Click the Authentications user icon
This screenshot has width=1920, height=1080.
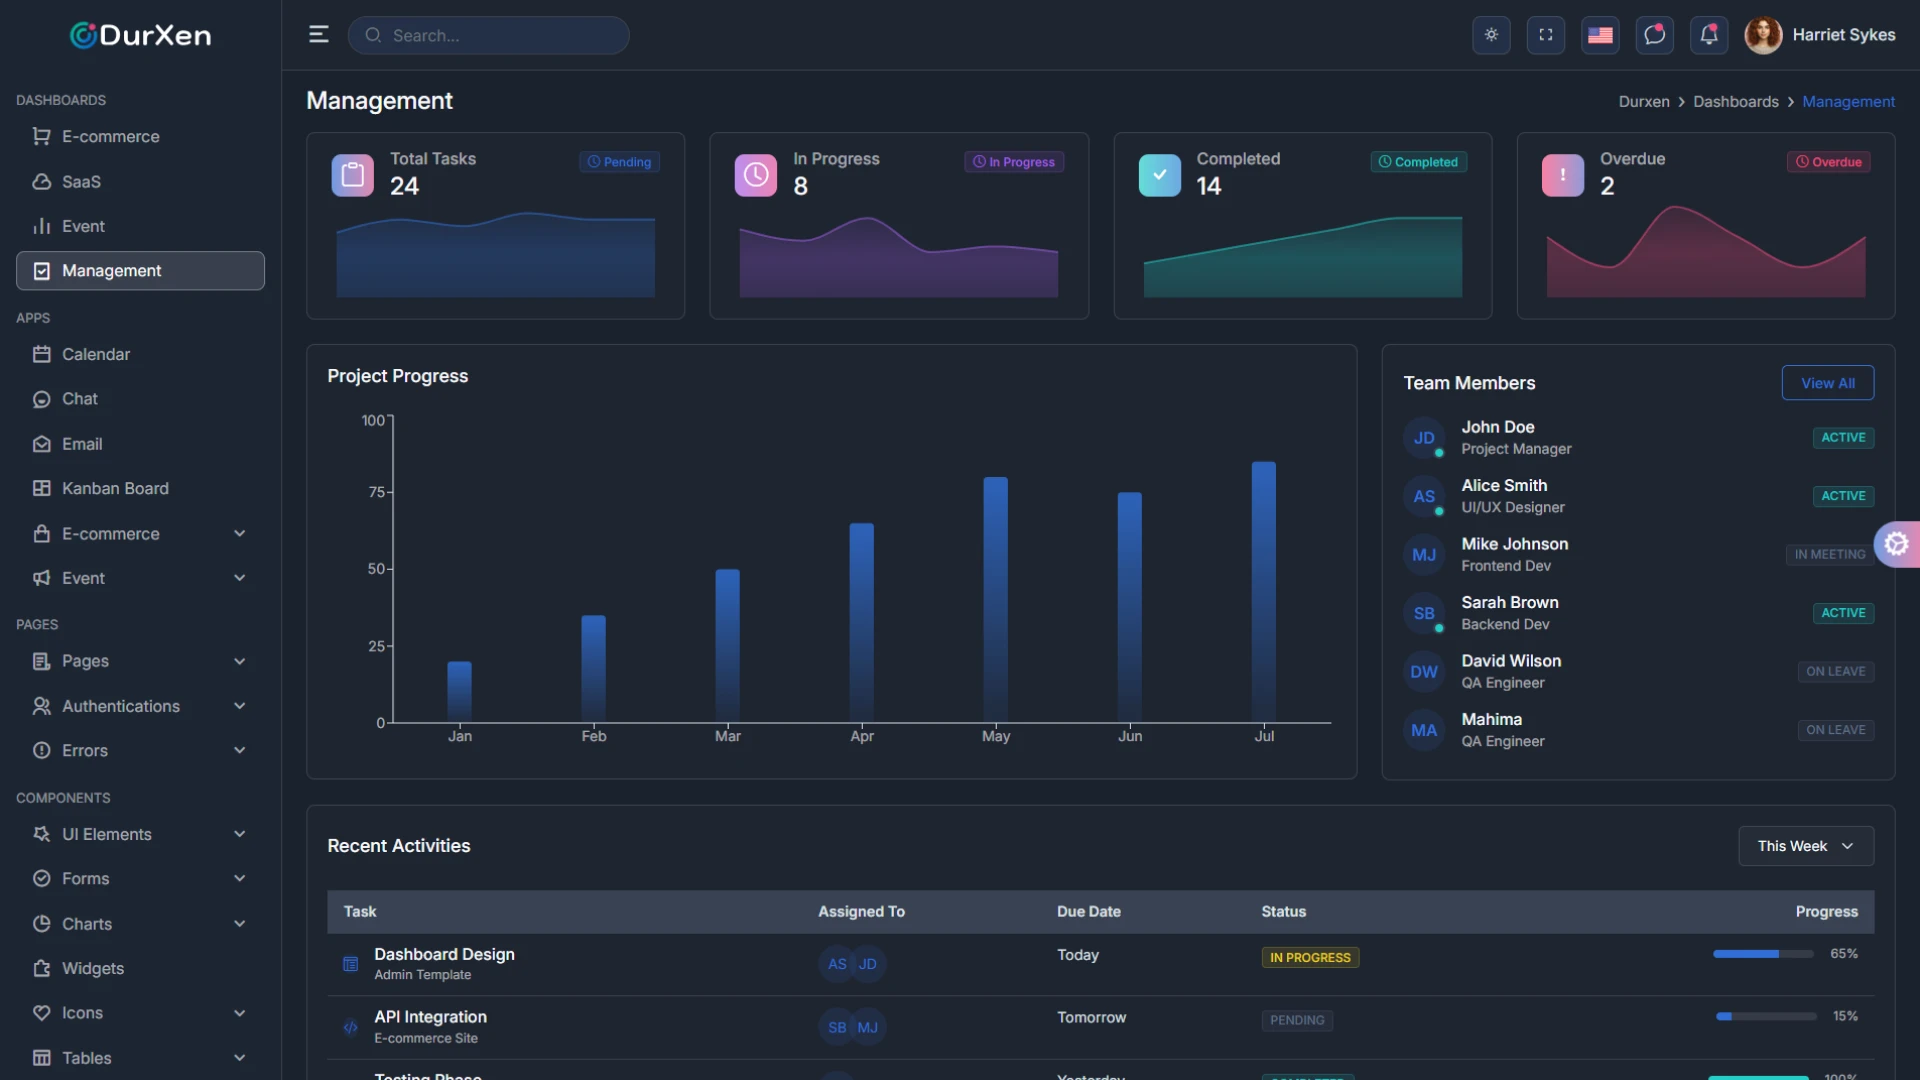point(41,706)
